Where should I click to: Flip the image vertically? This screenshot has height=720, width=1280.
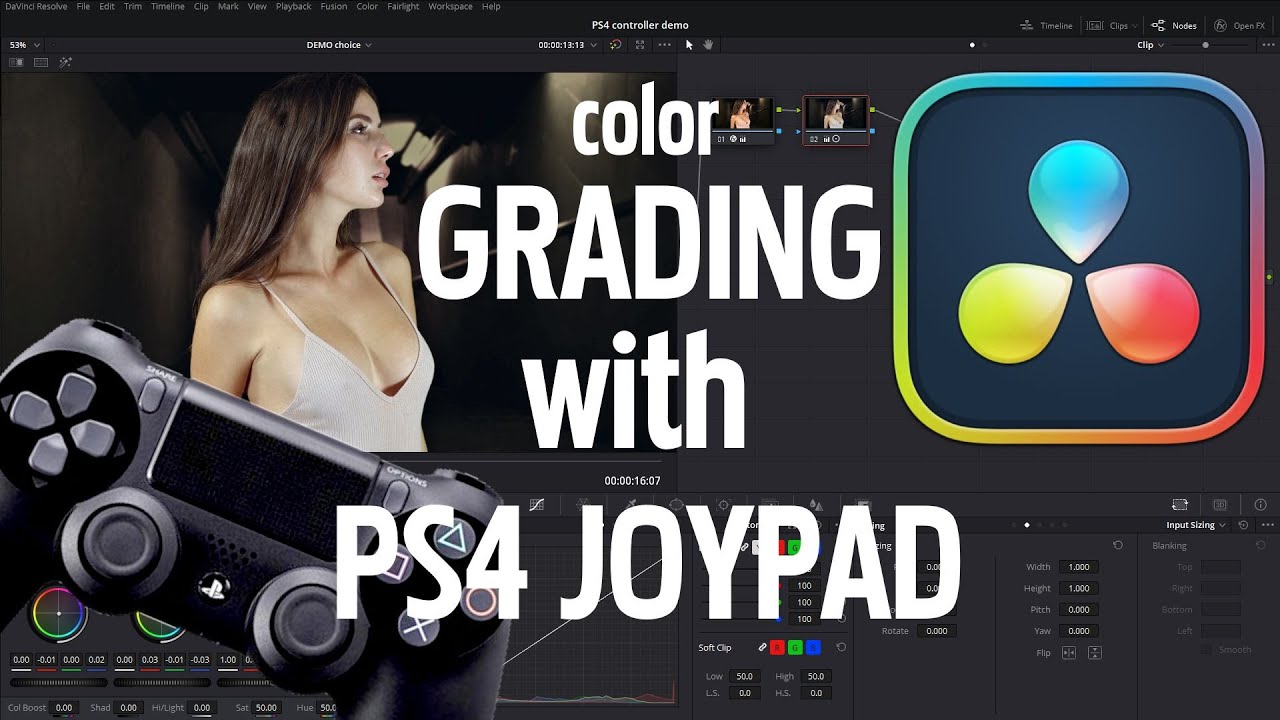(1094, 653)
